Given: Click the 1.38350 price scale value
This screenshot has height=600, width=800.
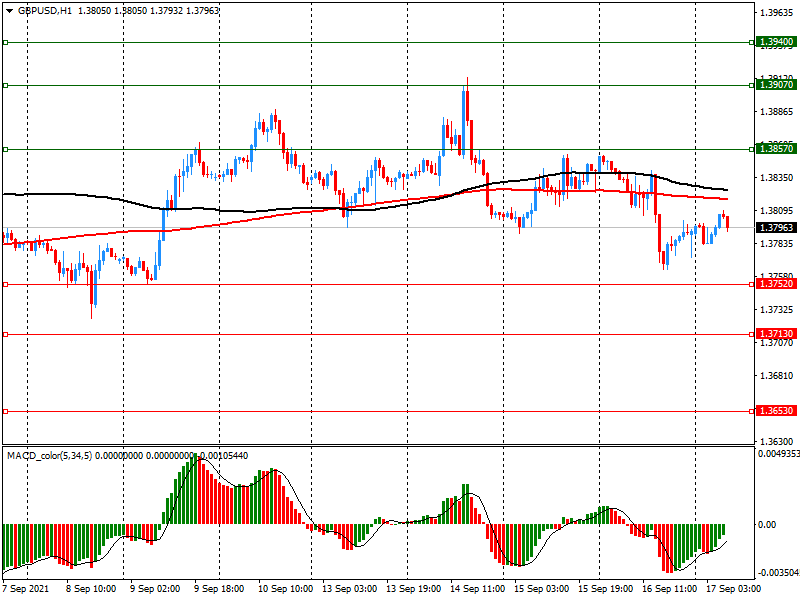Looking at the screenshot, I should (777, 178).
